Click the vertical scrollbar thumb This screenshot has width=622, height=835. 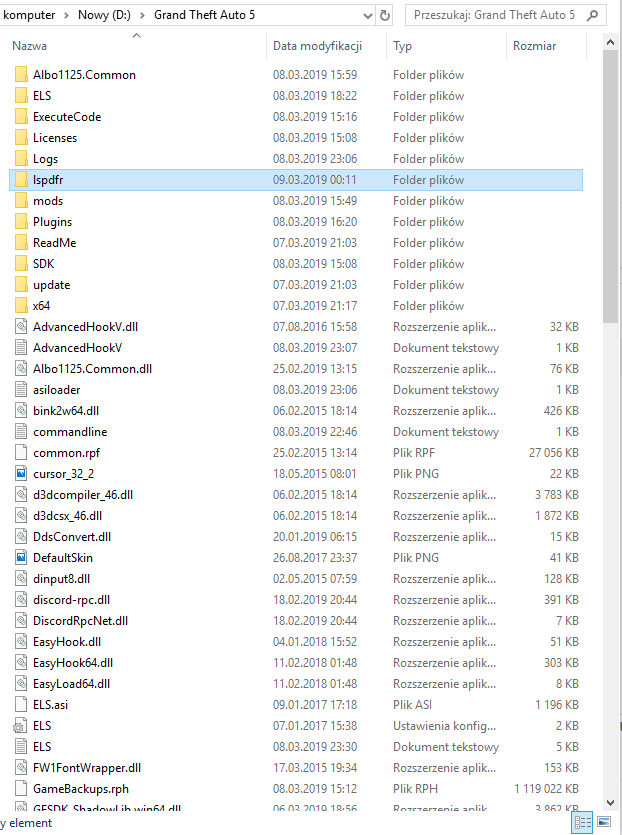point(610,186)
